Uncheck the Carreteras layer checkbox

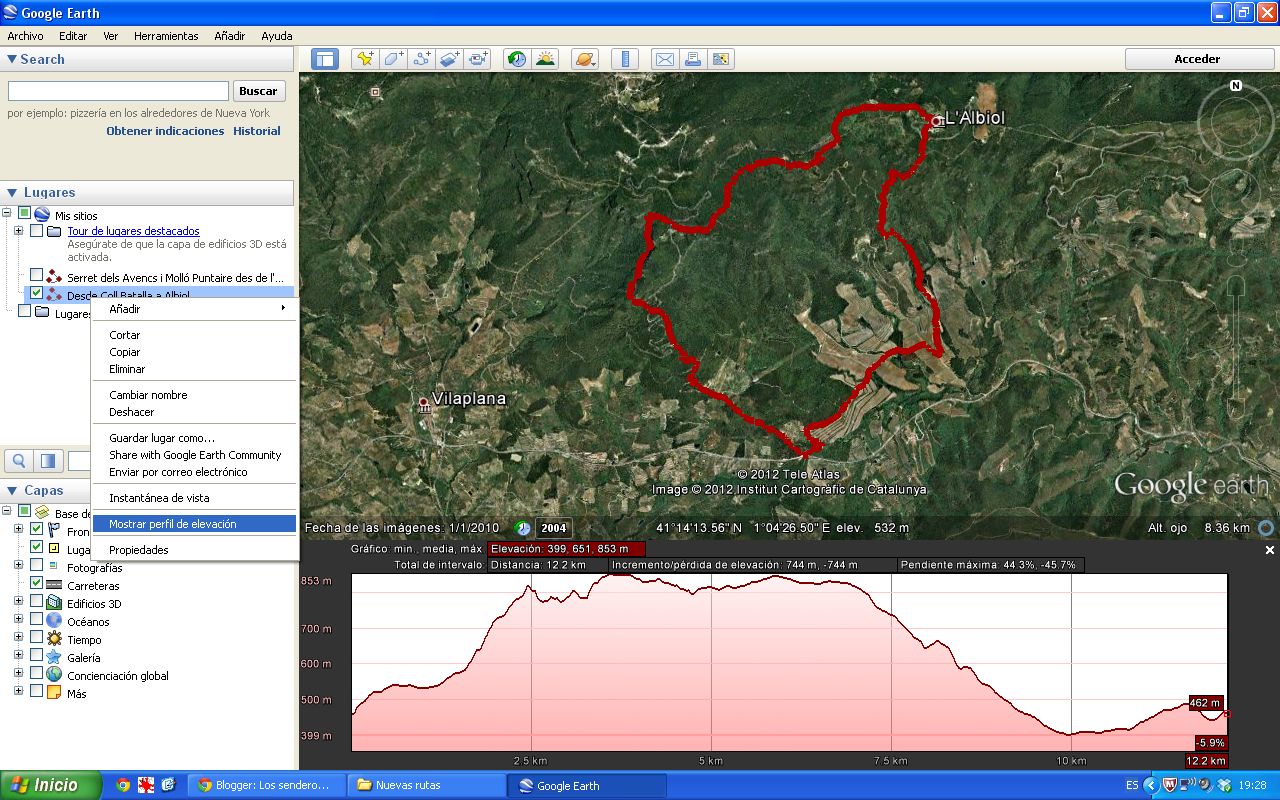[x=36, y=583]
